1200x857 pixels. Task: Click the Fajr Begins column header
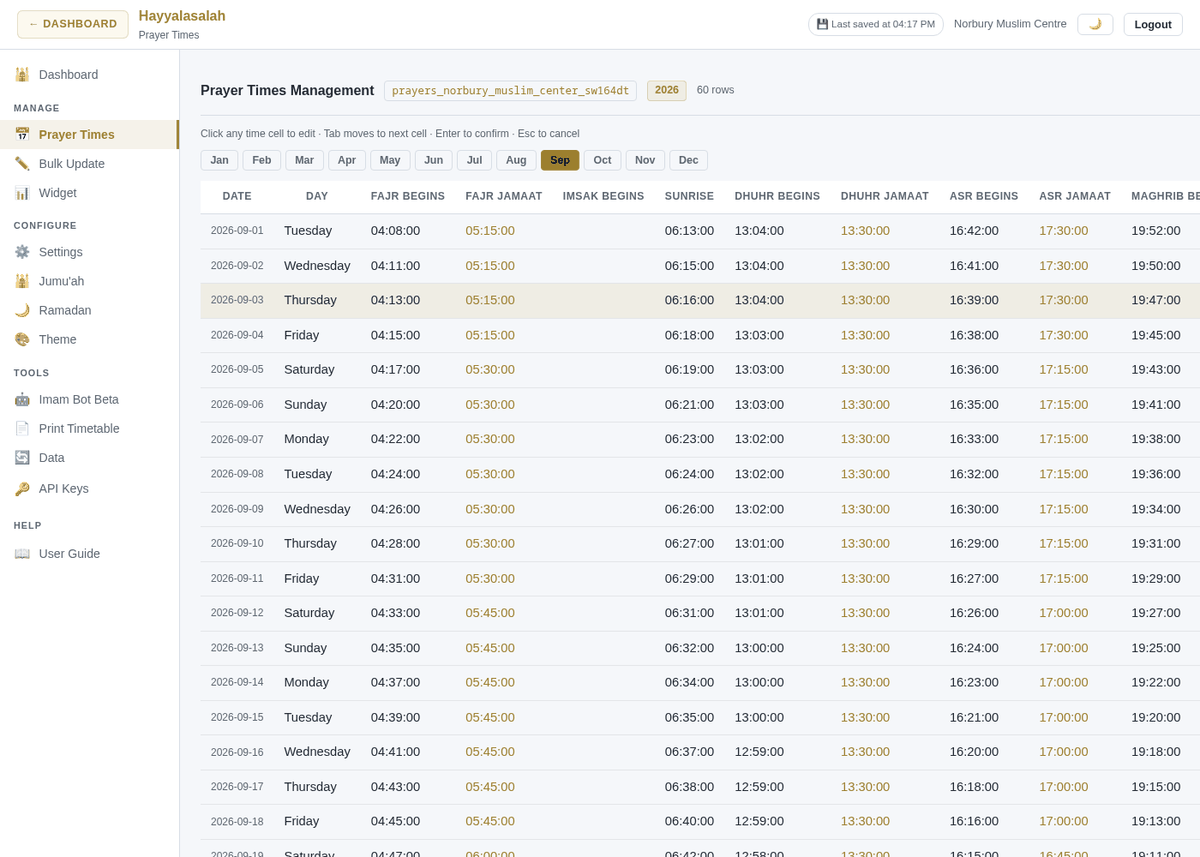click(408, 196)
